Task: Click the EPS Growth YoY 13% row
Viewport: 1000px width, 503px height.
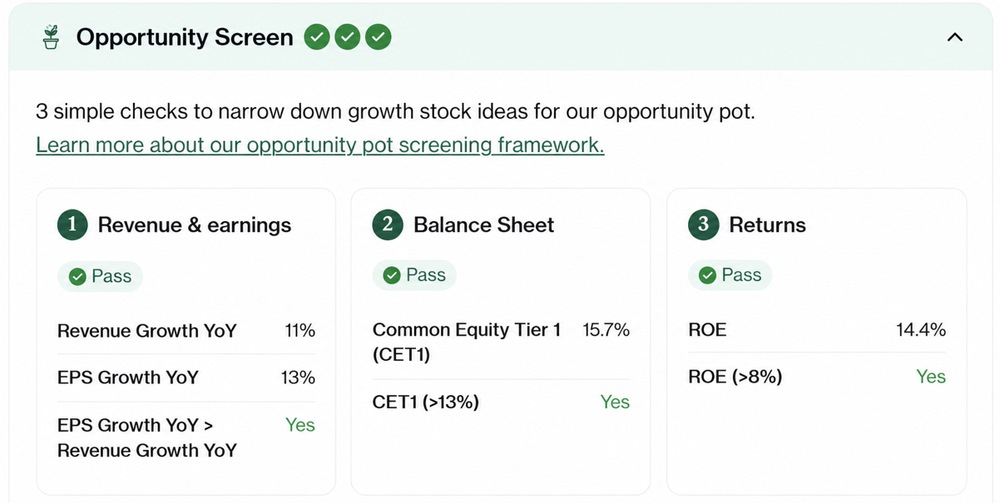Action: point(186,377)
